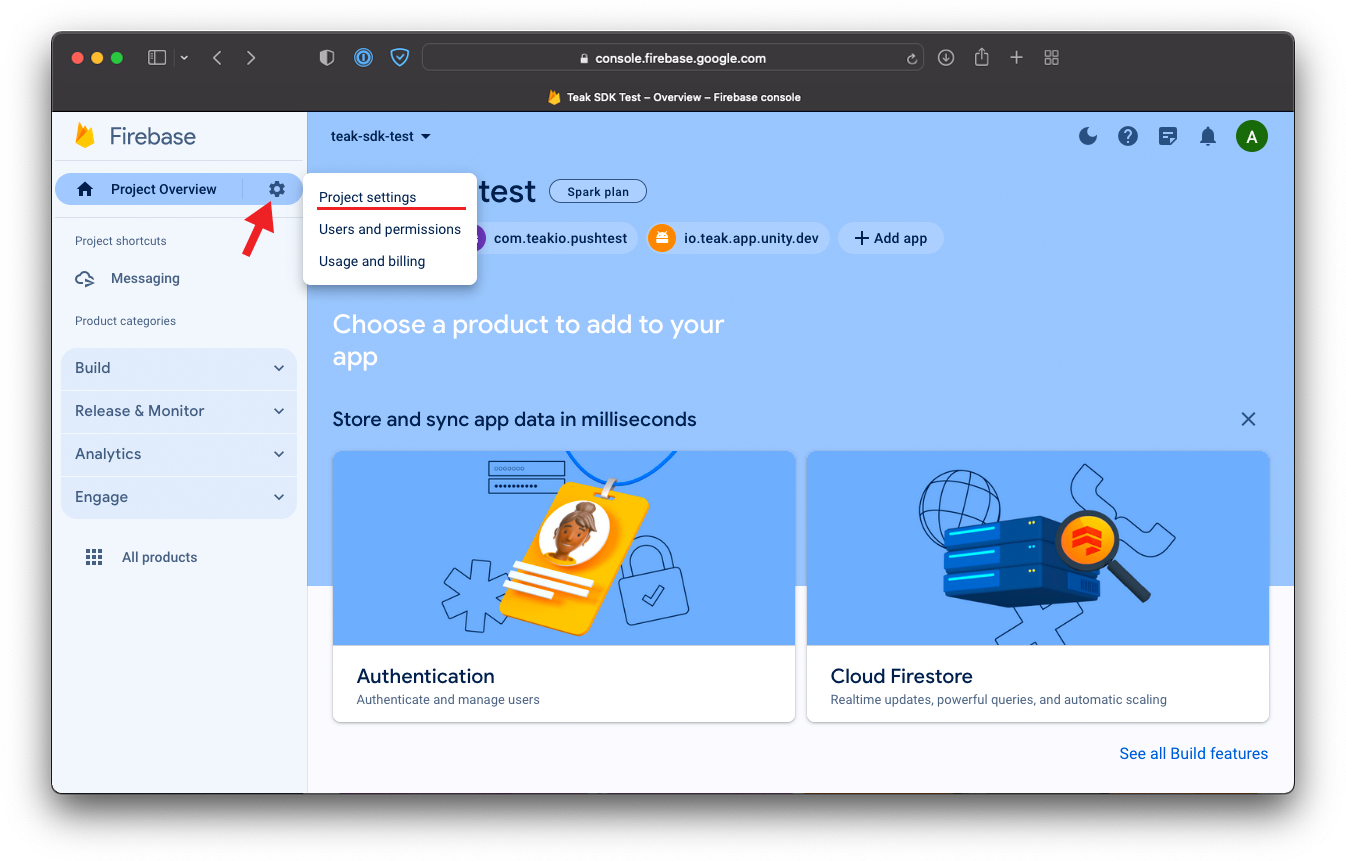The image size is (1346, 861).
Task: Expand the Build category
Action: [179, 368]
